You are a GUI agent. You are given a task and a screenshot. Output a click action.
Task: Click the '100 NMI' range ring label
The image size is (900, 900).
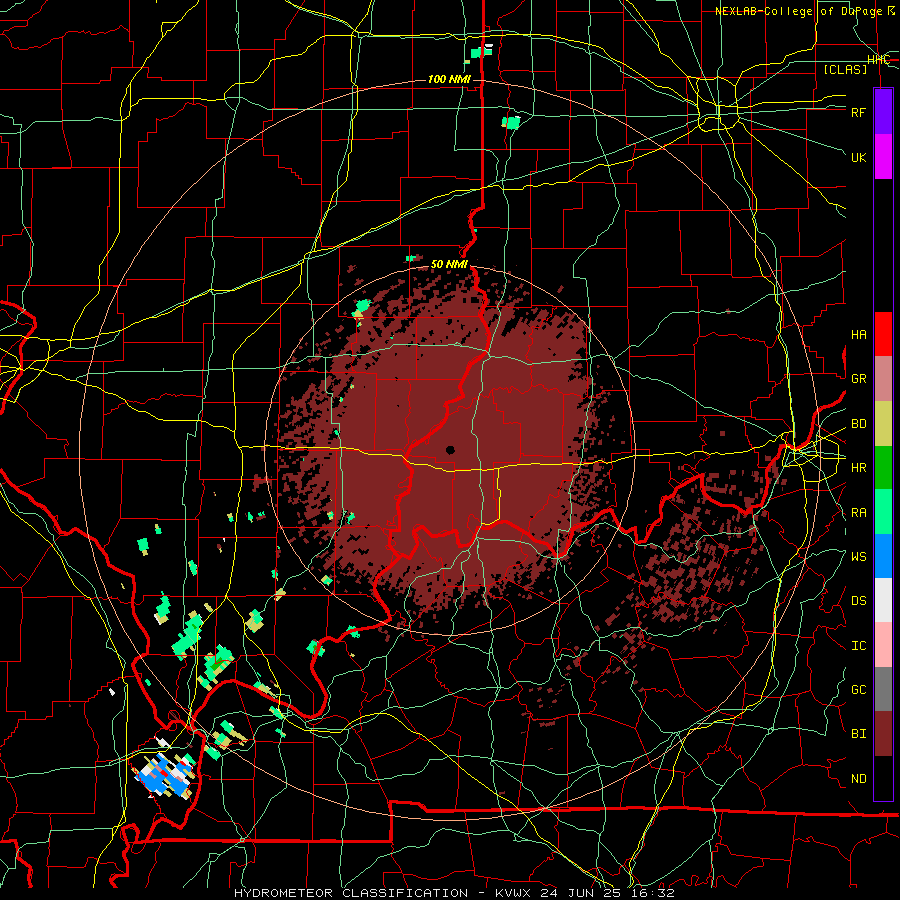coord(449,79)
